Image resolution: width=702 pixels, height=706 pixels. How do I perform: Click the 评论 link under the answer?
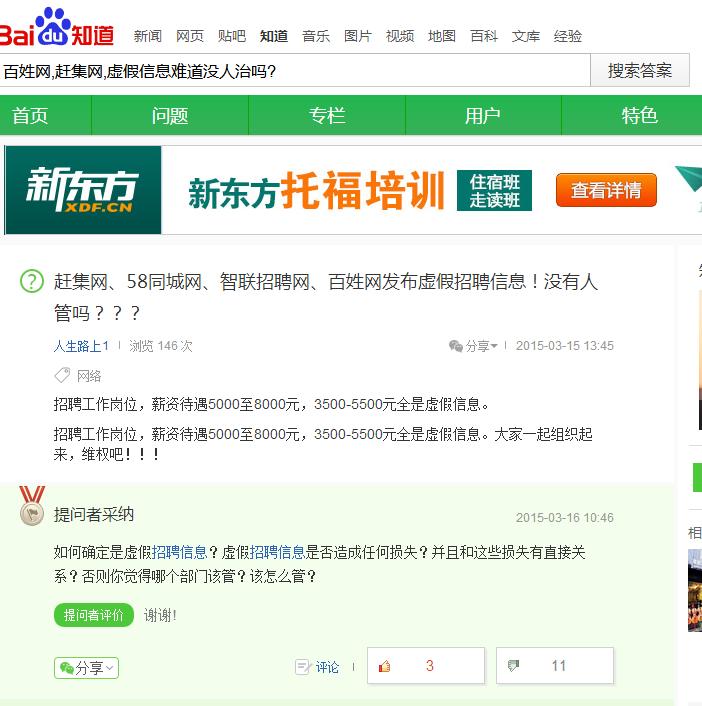pos(327,667)
